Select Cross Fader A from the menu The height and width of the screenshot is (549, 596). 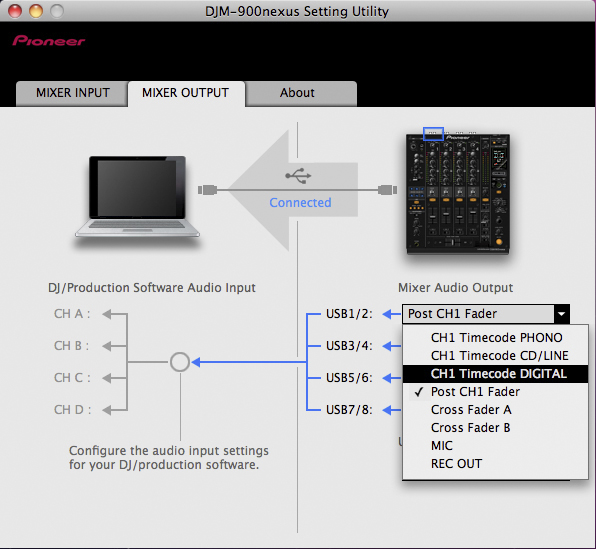click(495, 409)
